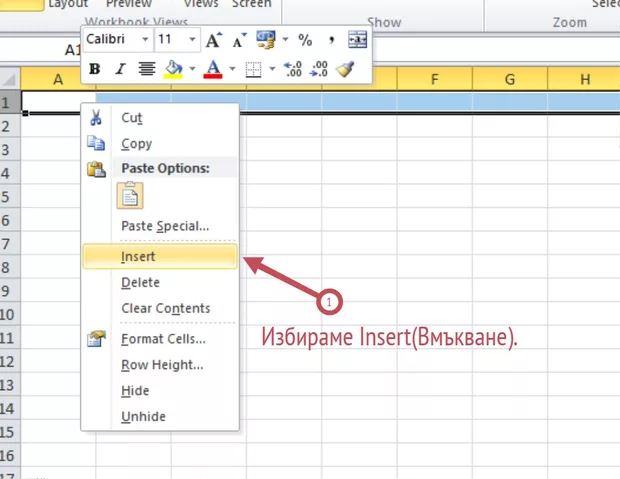
Task: Center align text via mini toolbar
Action: pyautogui.click(x=146, y=69)
